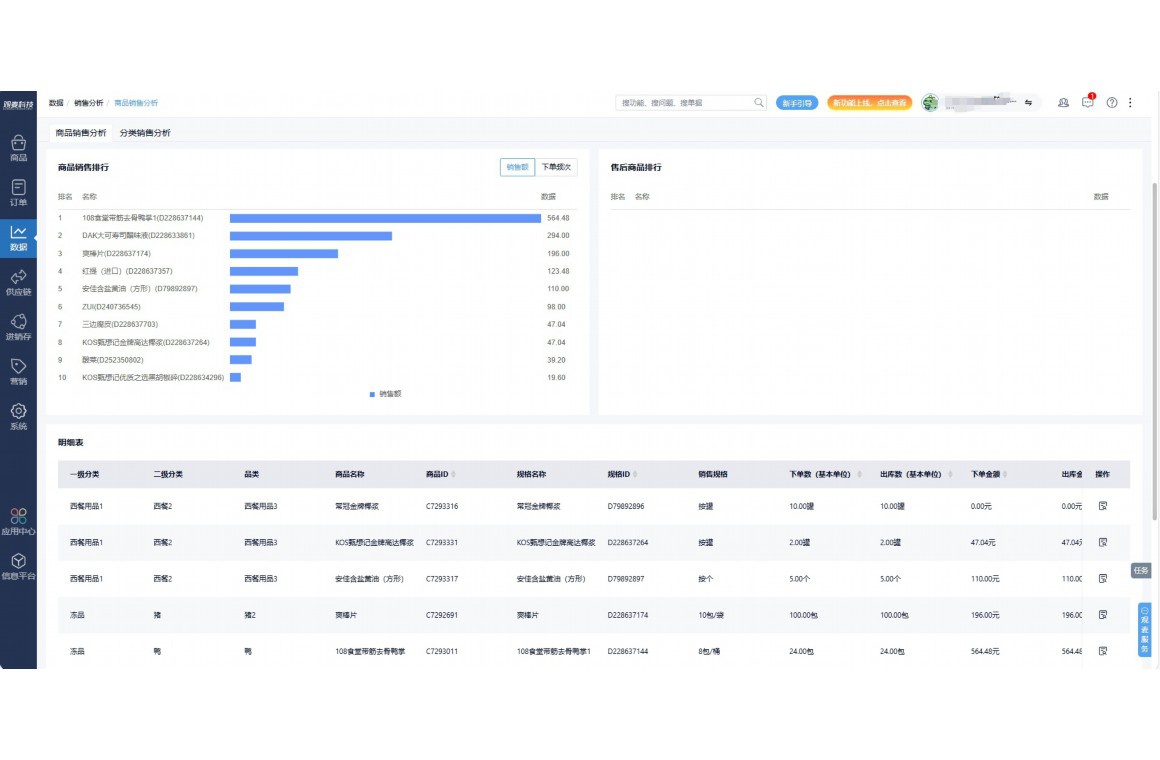This screenshot has width=1160, height=760.
Task: Open the three-dot more options menu
Action: pos(1131,103)
